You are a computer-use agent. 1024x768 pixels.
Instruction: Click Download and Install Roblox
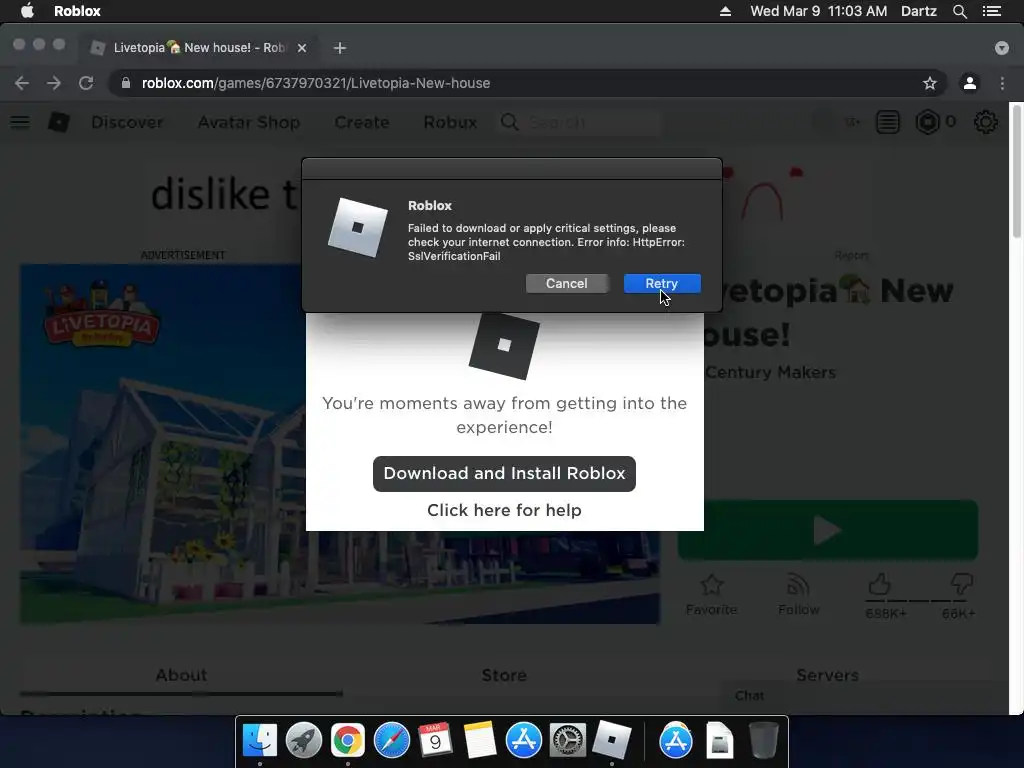click(504, 473)
